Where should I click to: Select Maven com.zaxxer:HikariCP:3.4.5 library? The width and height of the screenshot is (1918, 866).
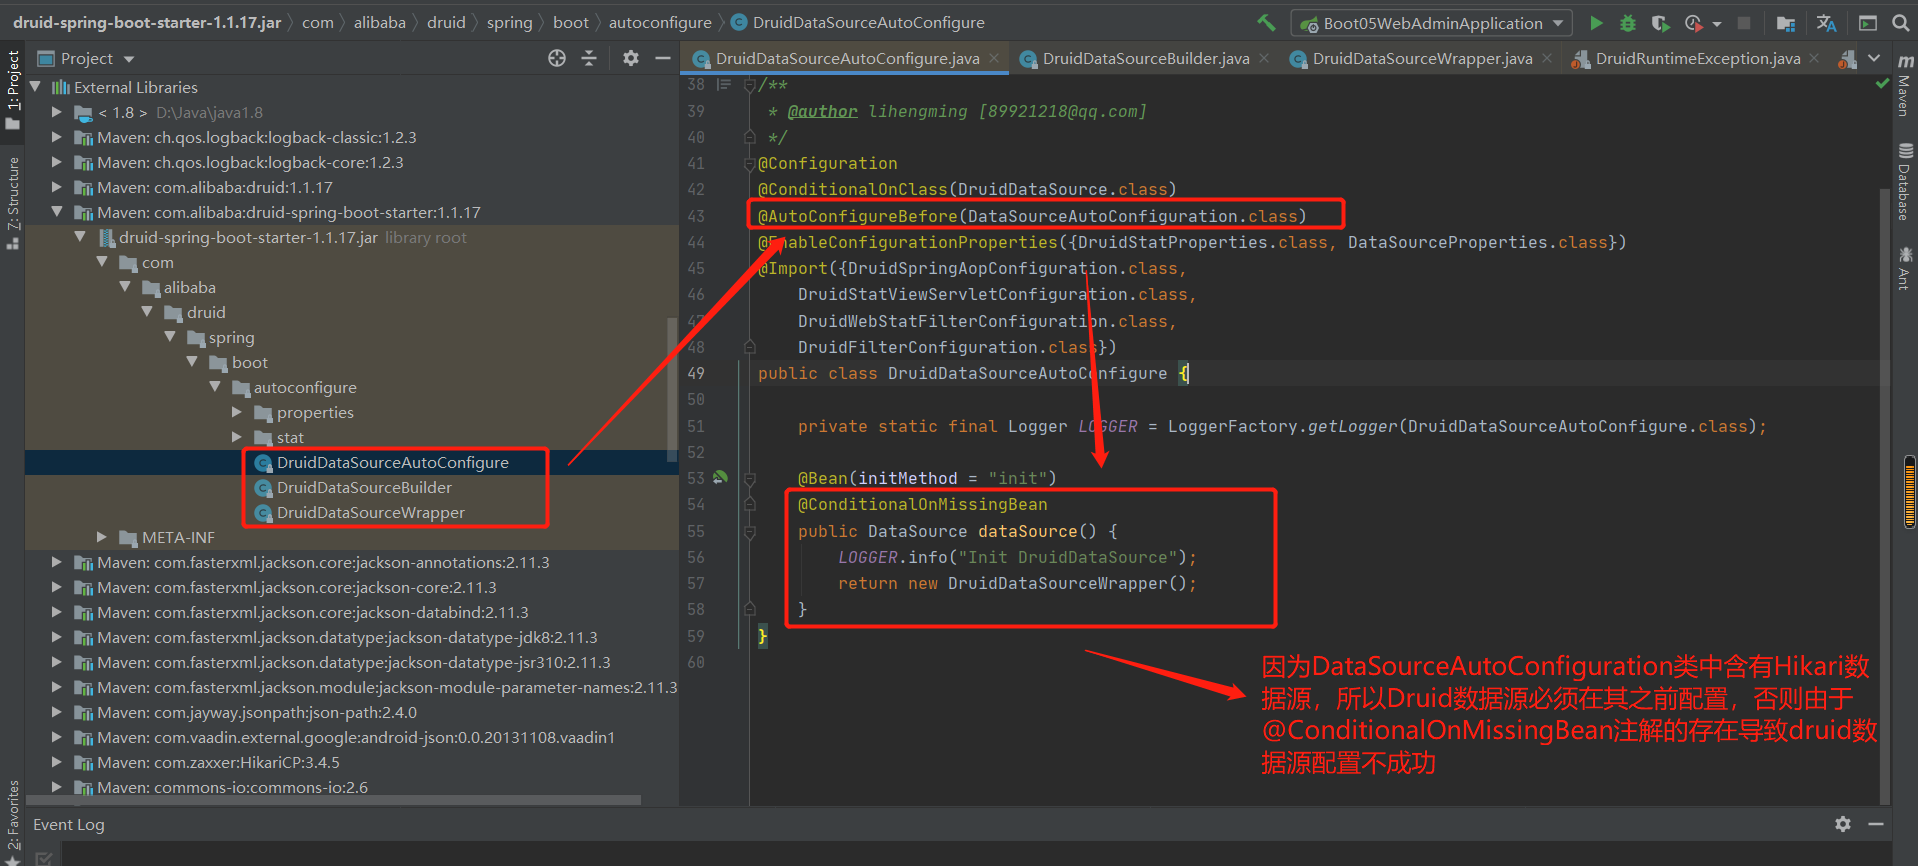[x=218, y=762]
